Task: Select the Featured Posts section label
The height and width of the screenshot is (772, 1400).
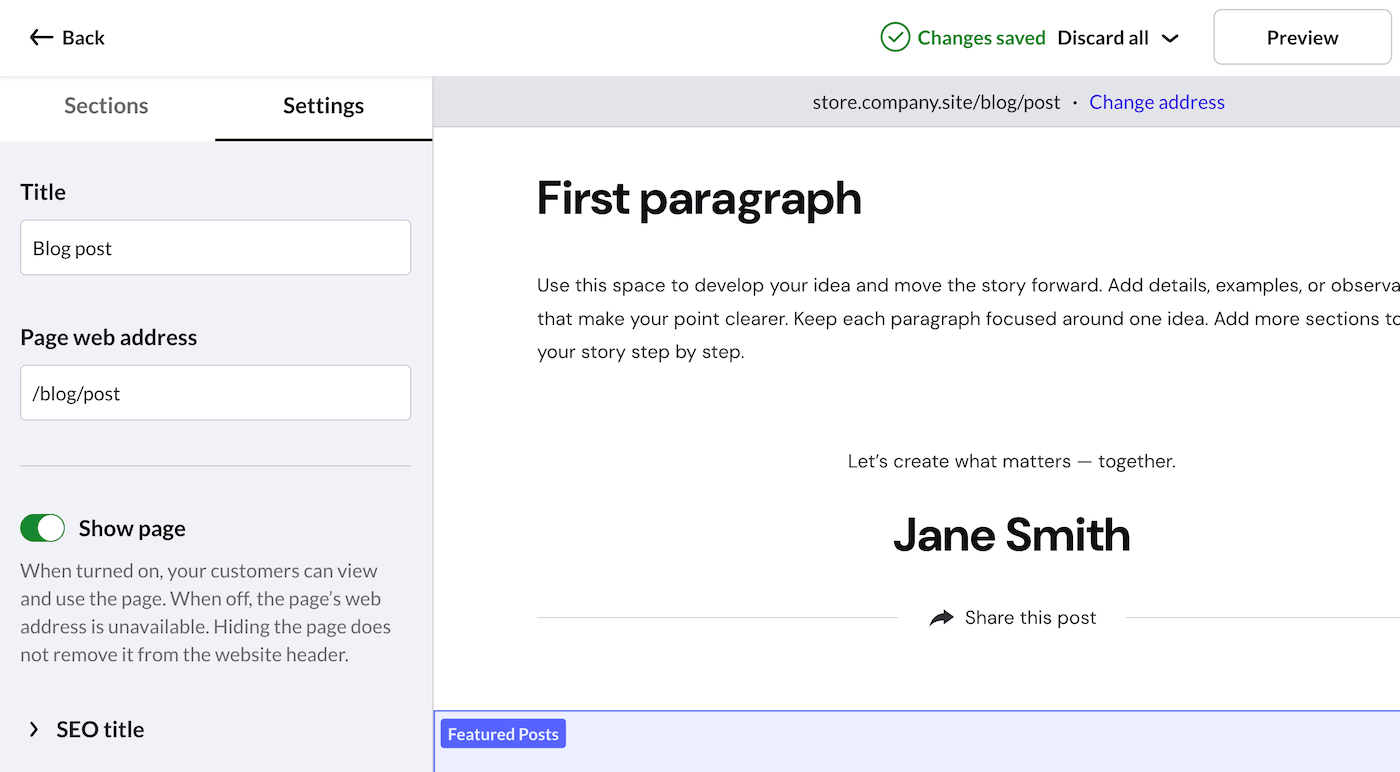Action: point(503,734)
